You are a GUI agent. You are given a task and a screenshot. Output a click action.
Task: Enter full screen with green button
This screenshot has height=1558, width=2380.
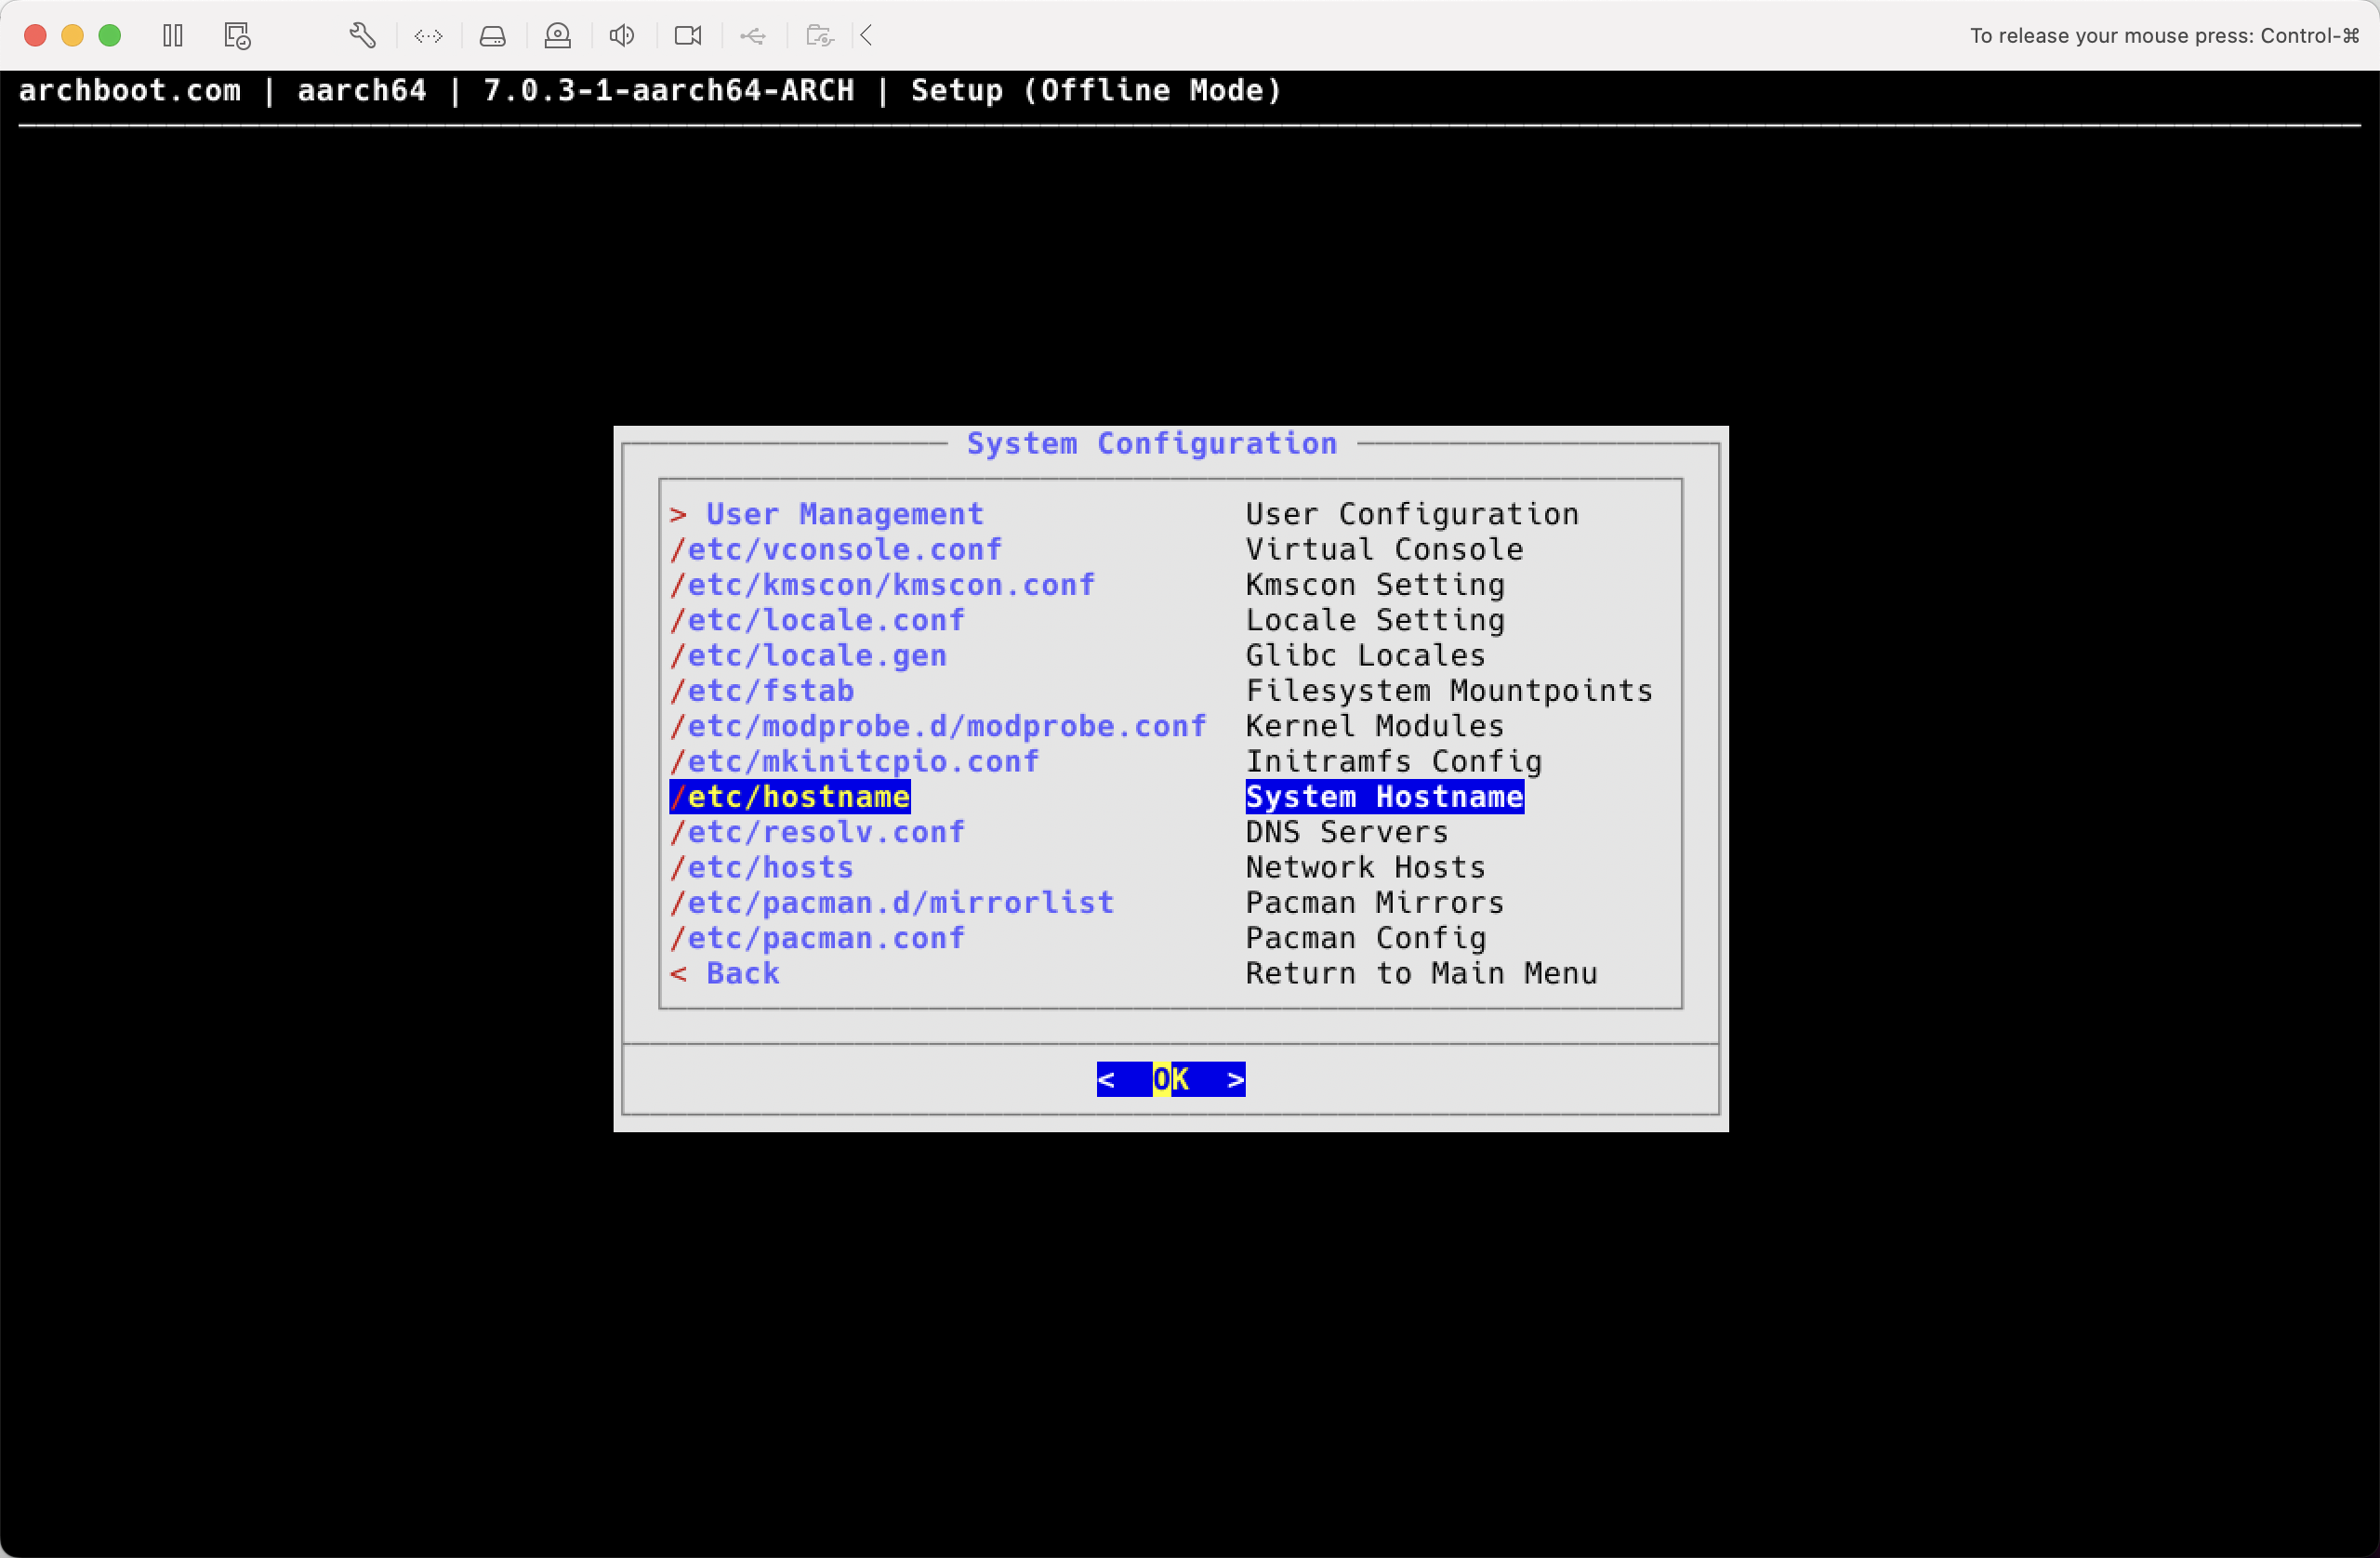coord(110,36)
